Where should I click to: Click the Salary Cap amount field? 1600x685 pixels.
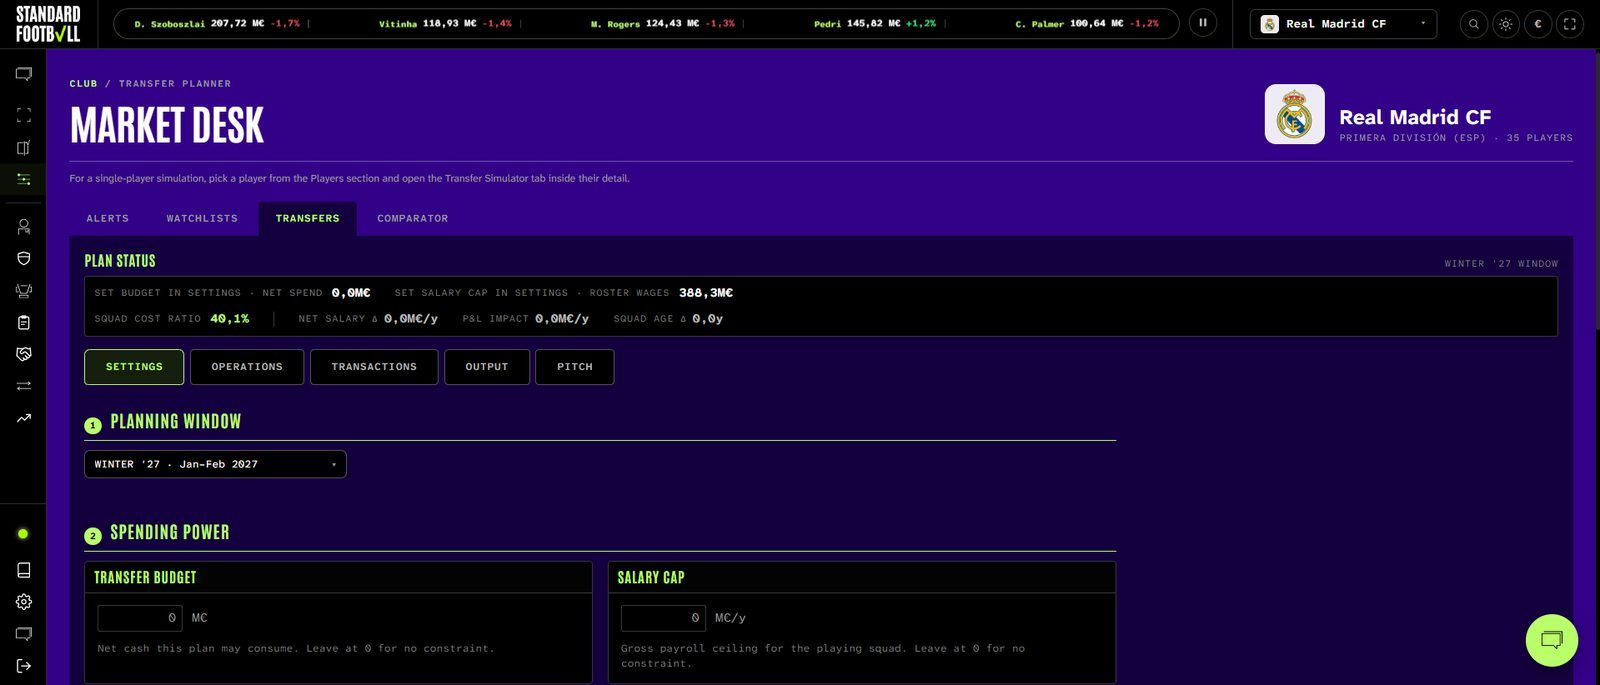663,618
